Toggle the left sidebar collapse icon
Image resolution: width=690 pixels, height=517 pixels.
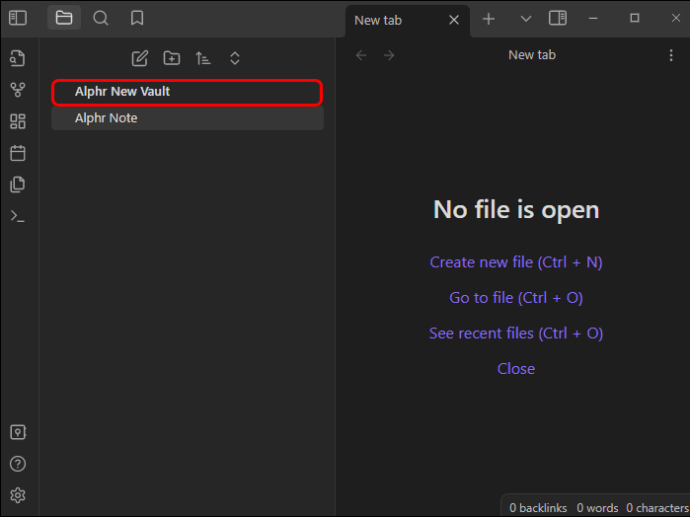click(18, 18)
